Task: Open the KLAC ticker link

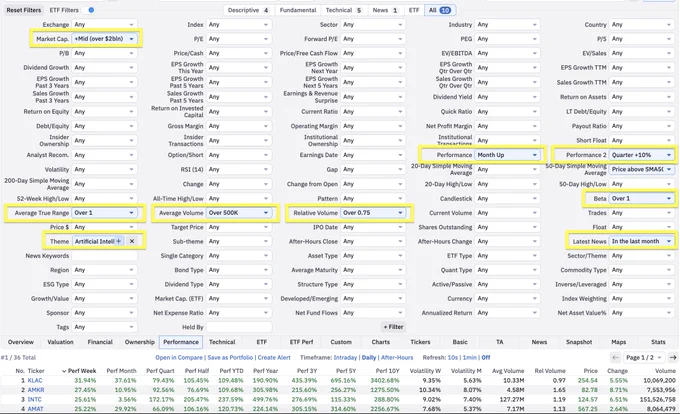Action: point(35,381)
